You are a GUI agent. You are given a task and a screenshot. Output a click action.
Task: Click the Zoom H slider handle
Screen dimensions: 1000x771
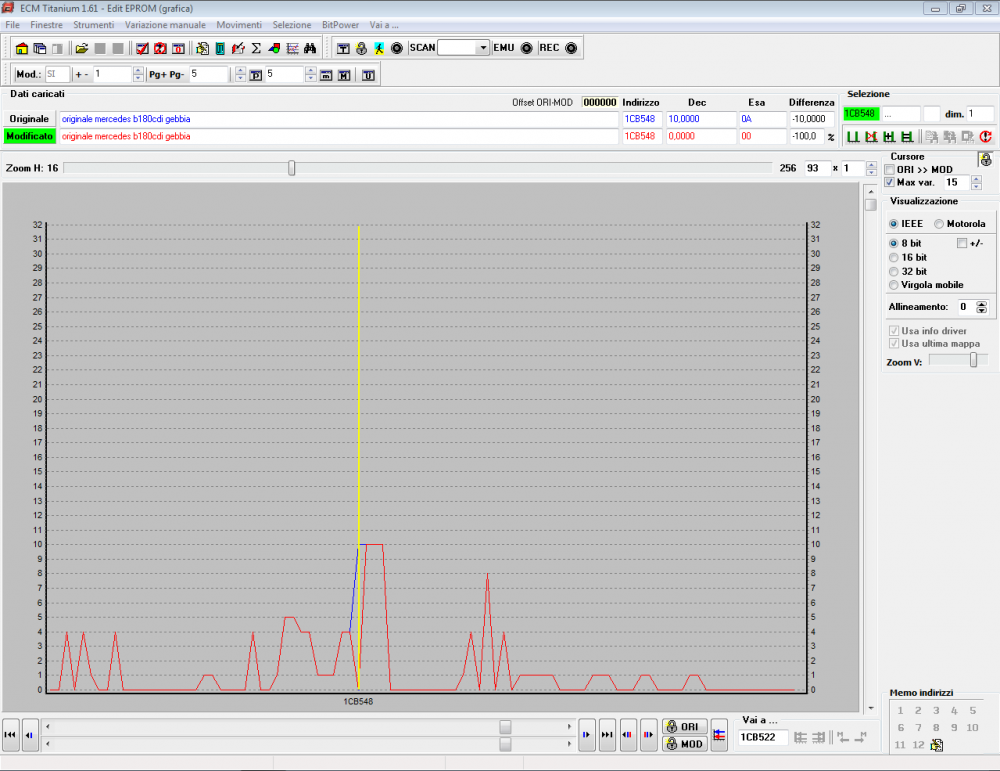pos(292,168)
